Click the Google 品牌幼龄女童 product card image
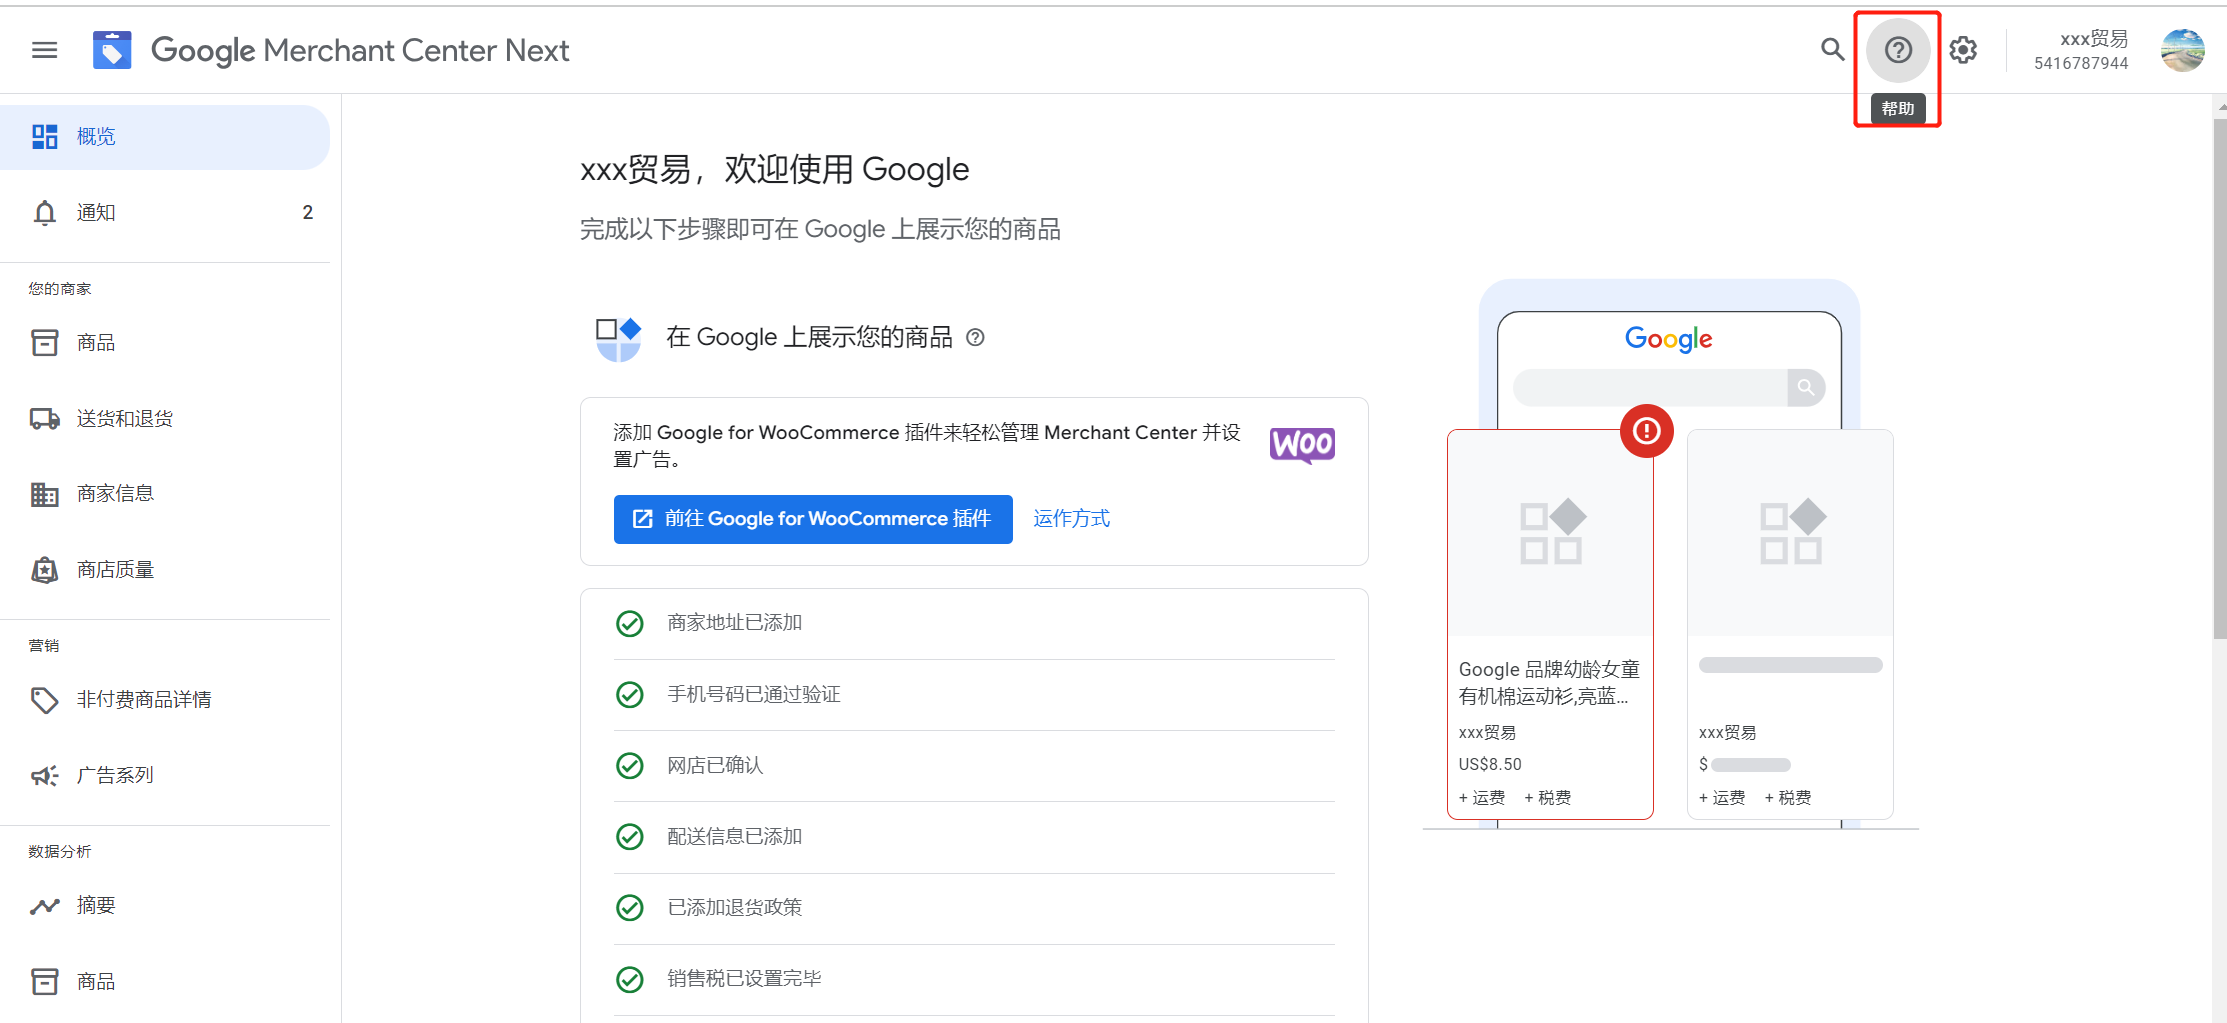The height and width of the screenshot is (1023, 2227). tap(1550, 533)
